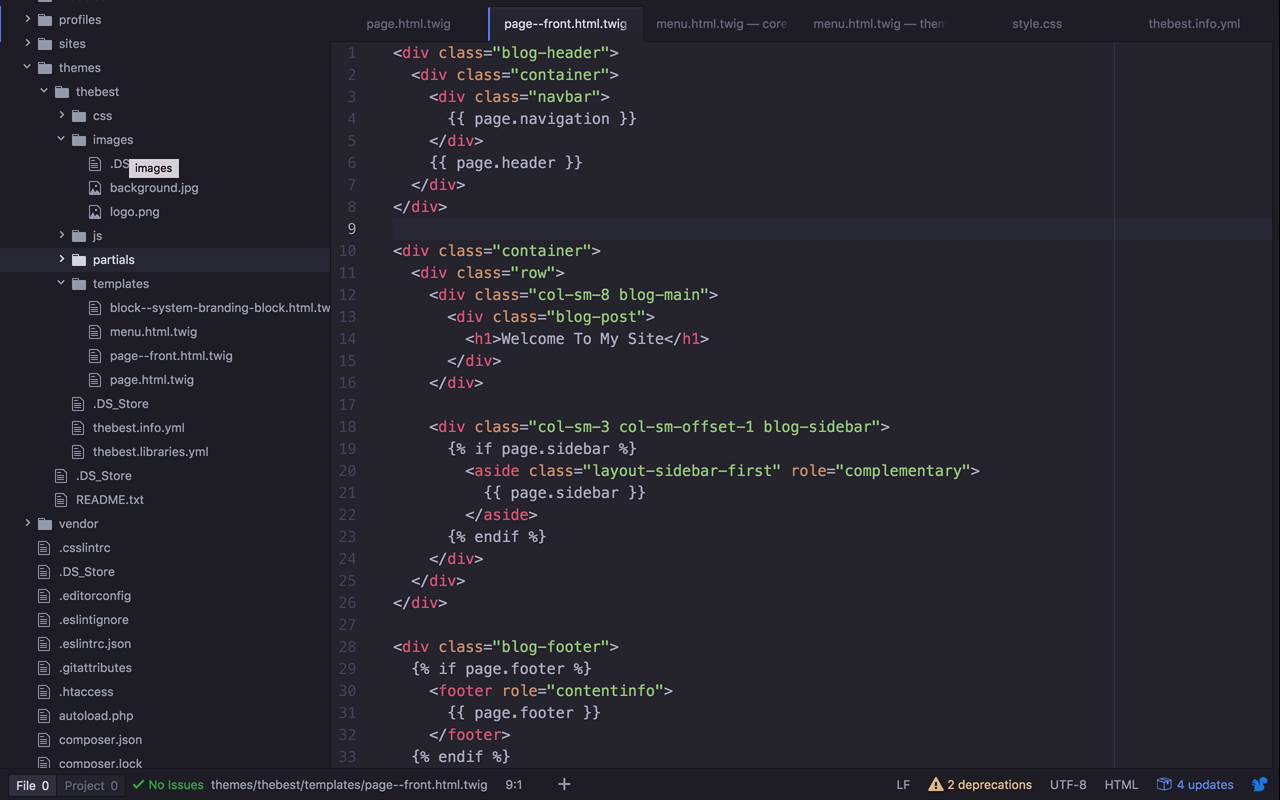Click the logo.png image file icon

tap(95, 211)
